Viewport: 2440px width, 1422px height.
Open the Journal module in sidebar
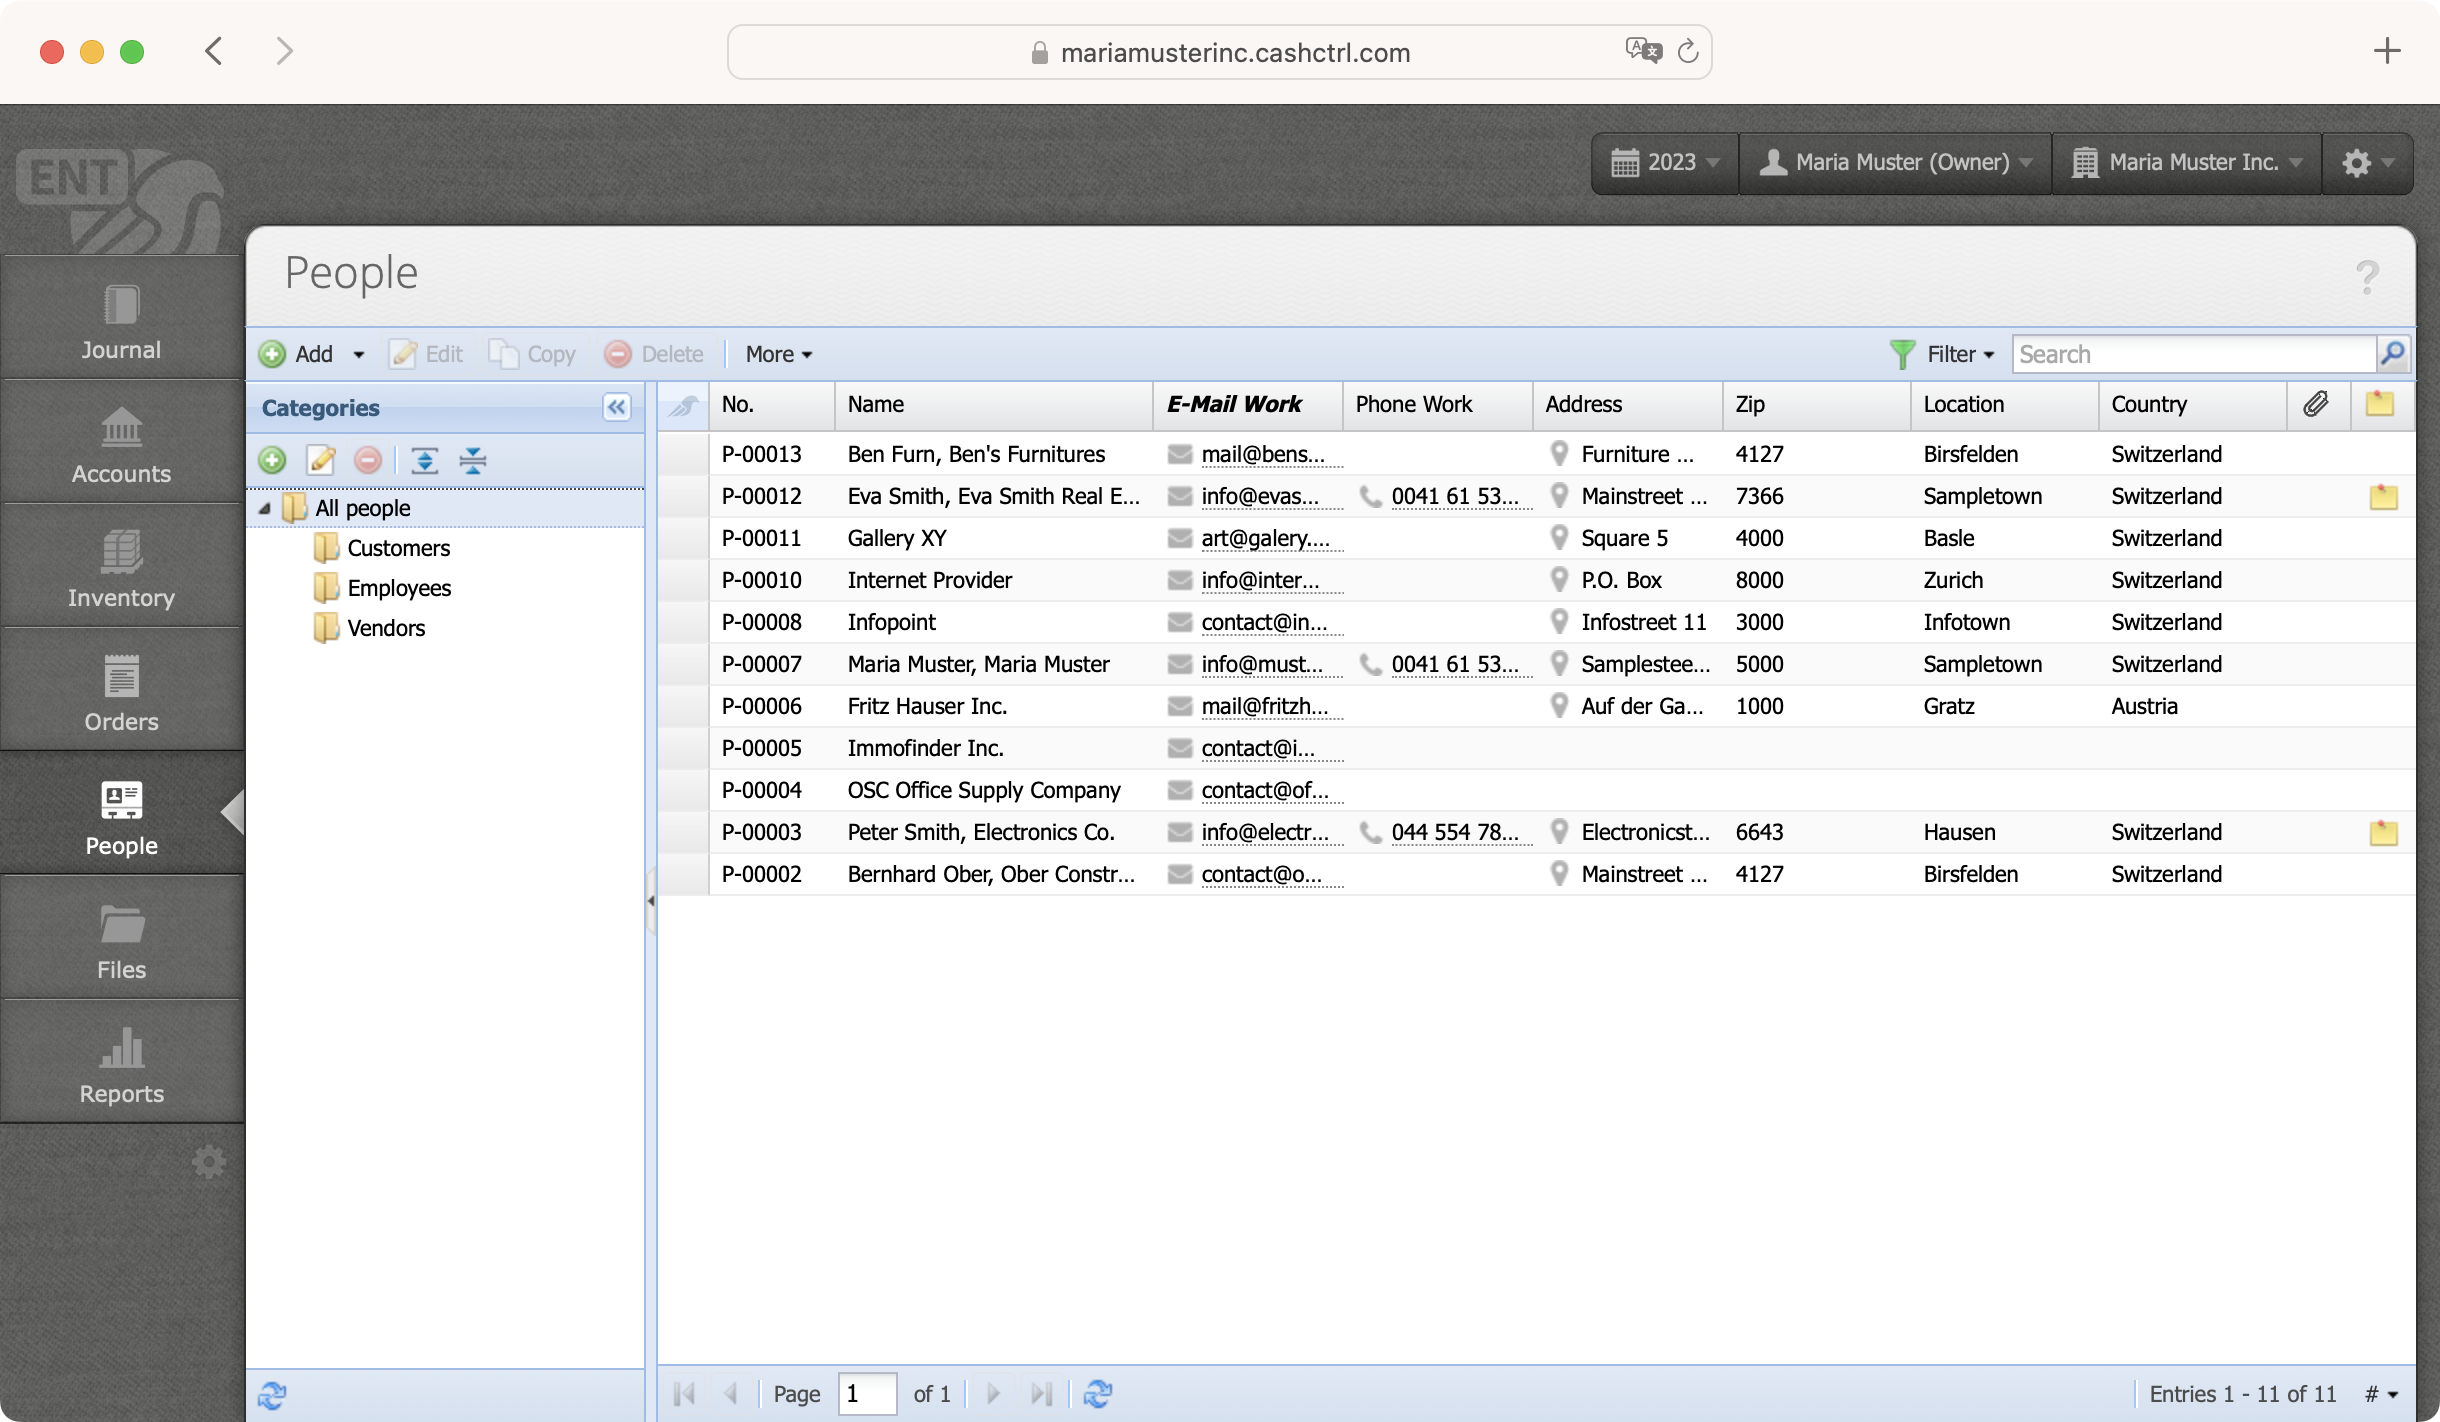[x=121, y=322]
